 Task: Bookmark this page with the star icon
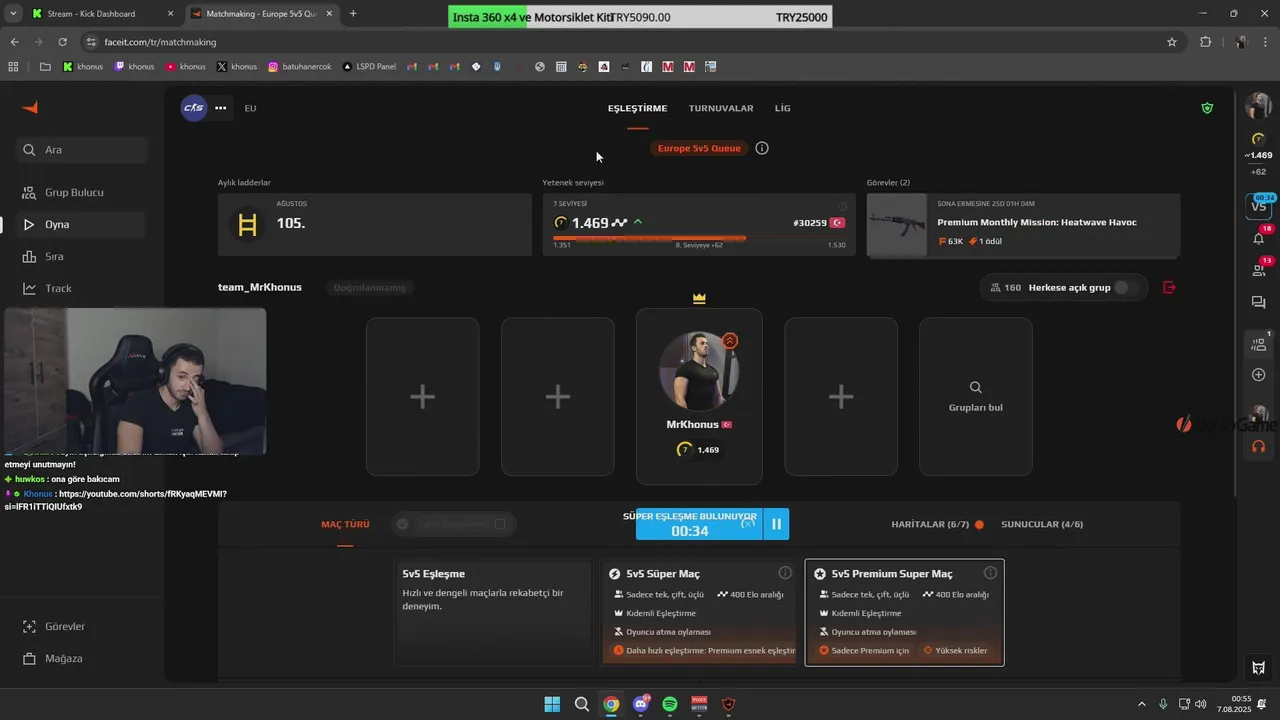(x=1172, y=42)
